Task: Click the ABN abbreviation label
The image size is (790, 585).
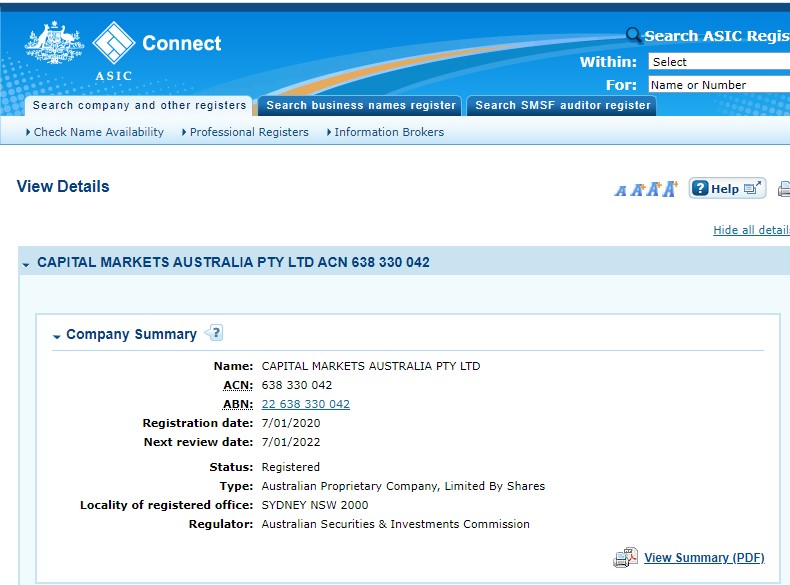Action: [x=238, y=404]
